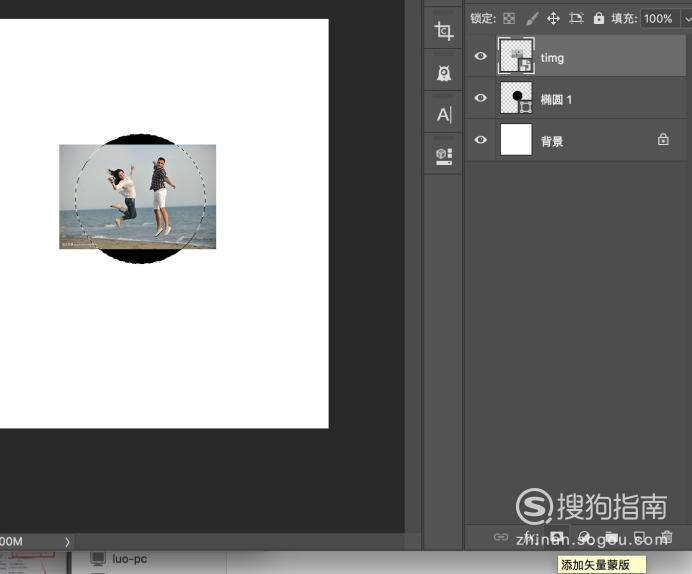Click the beach photo on the canvas
This screenshot has width=692, height=574.
138,197
